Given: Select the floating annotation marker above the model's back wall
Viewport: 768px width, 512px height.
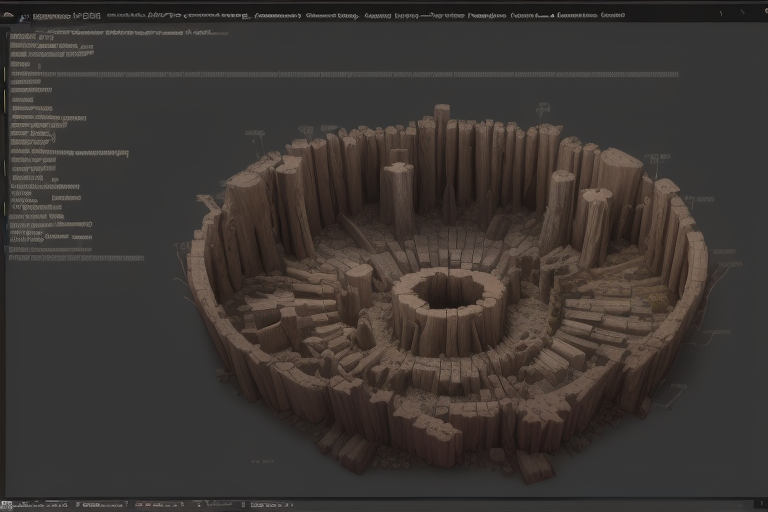Looking at the screenshot, I should pos(542,108).
